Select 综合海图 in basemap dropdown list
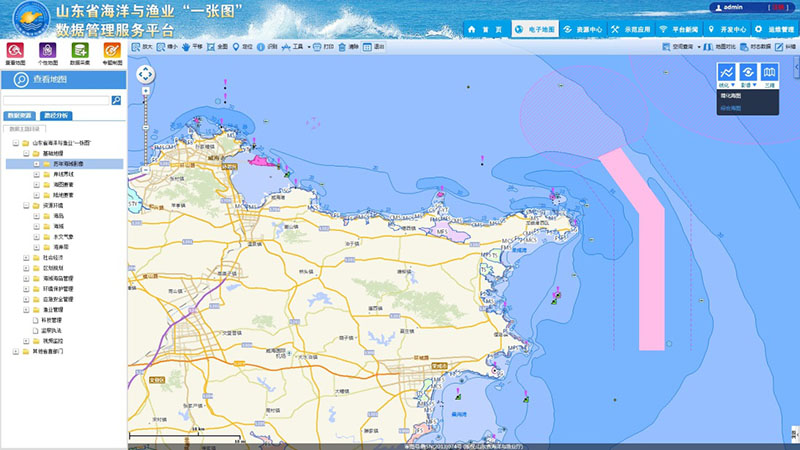This screenshot has width=800, height=450. (731, 108)
